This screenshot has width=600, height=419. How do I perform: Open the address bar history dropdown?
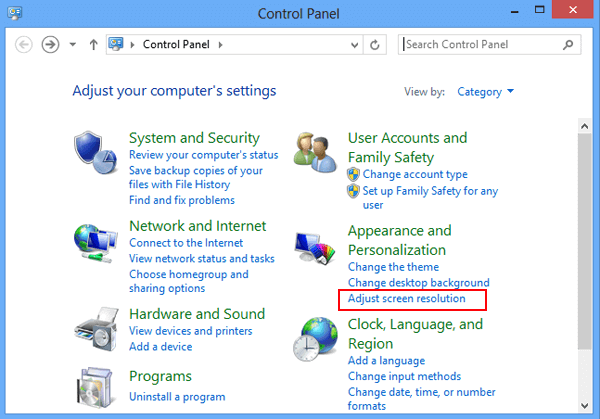(x=352, y=45)
